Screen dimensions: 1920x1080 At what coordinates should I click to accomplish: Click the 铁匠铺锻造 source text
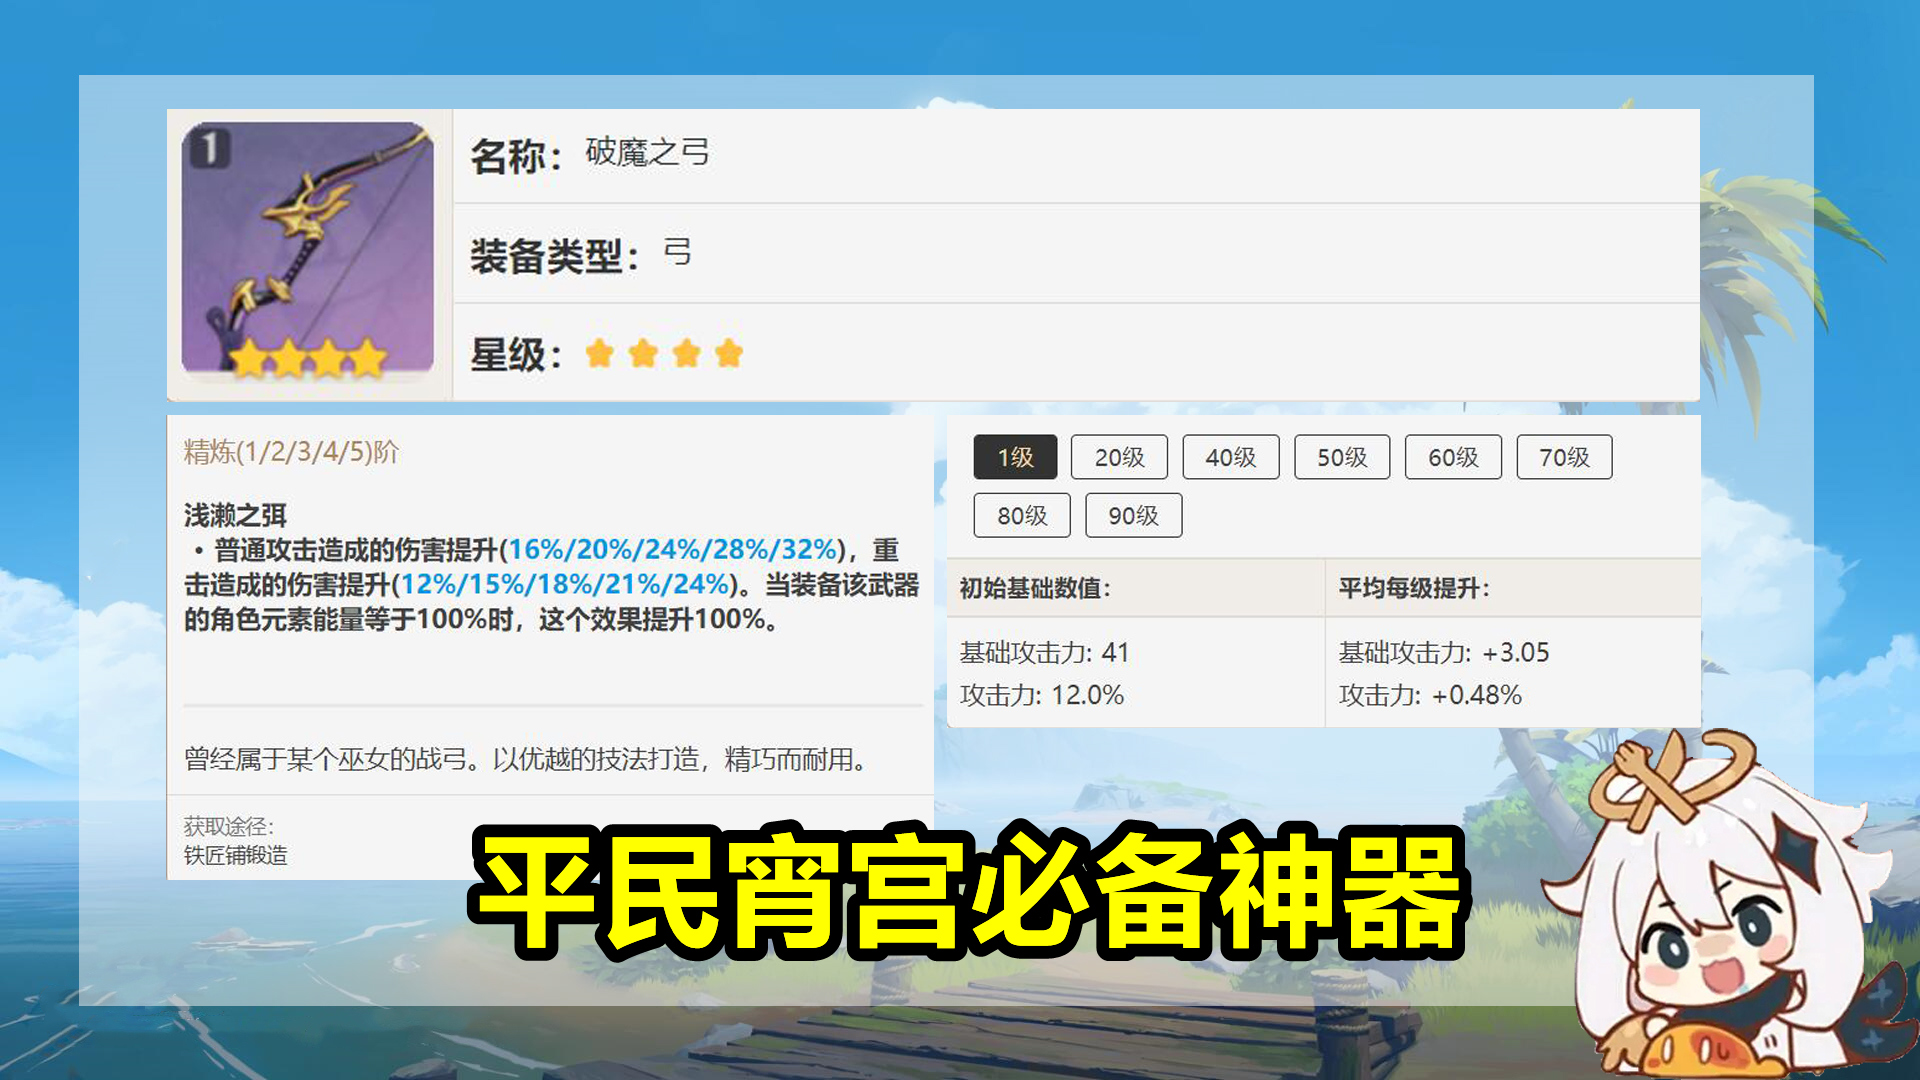(235, 856)
